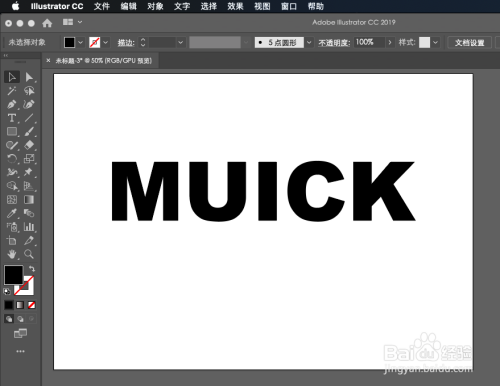
Task: Select the Rectangle tool
Action: click(x=12, y=132)
